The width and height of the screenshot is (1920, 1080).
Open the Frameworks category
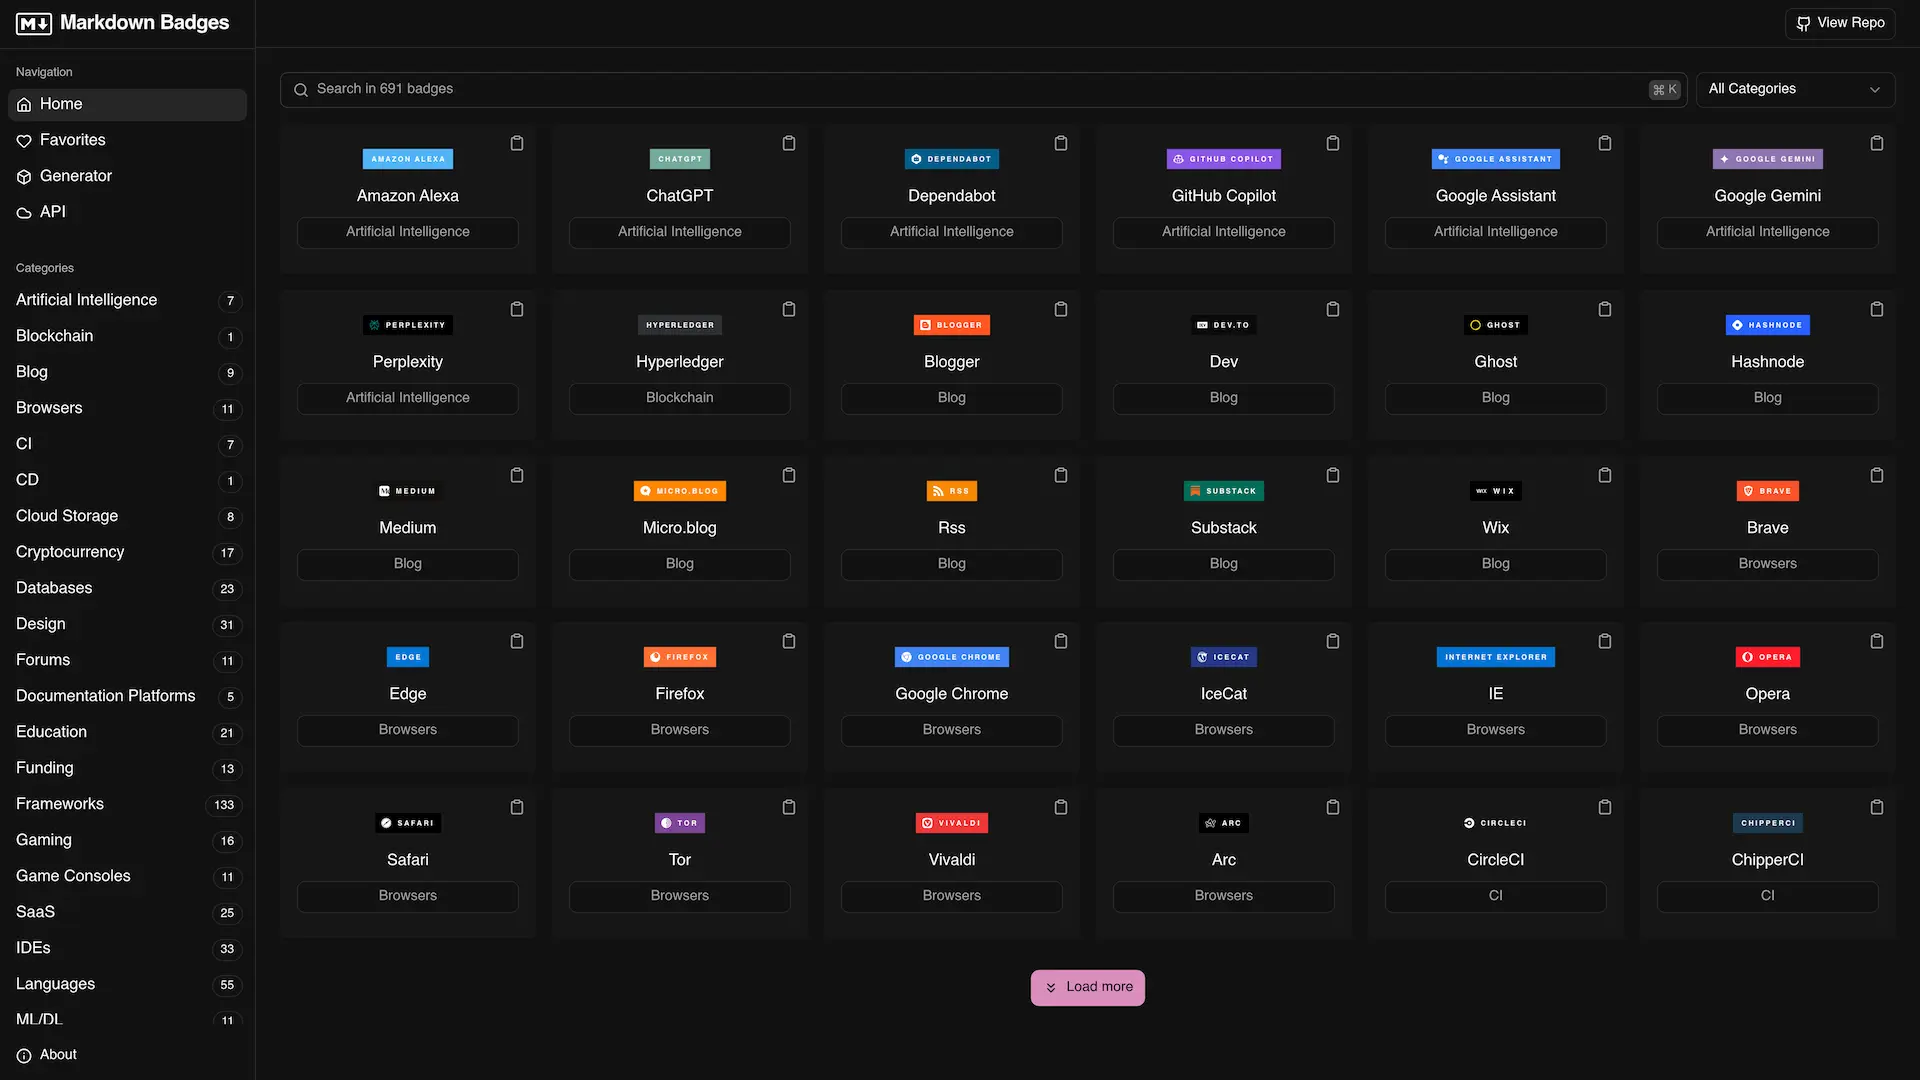click(x=127, y=804)
